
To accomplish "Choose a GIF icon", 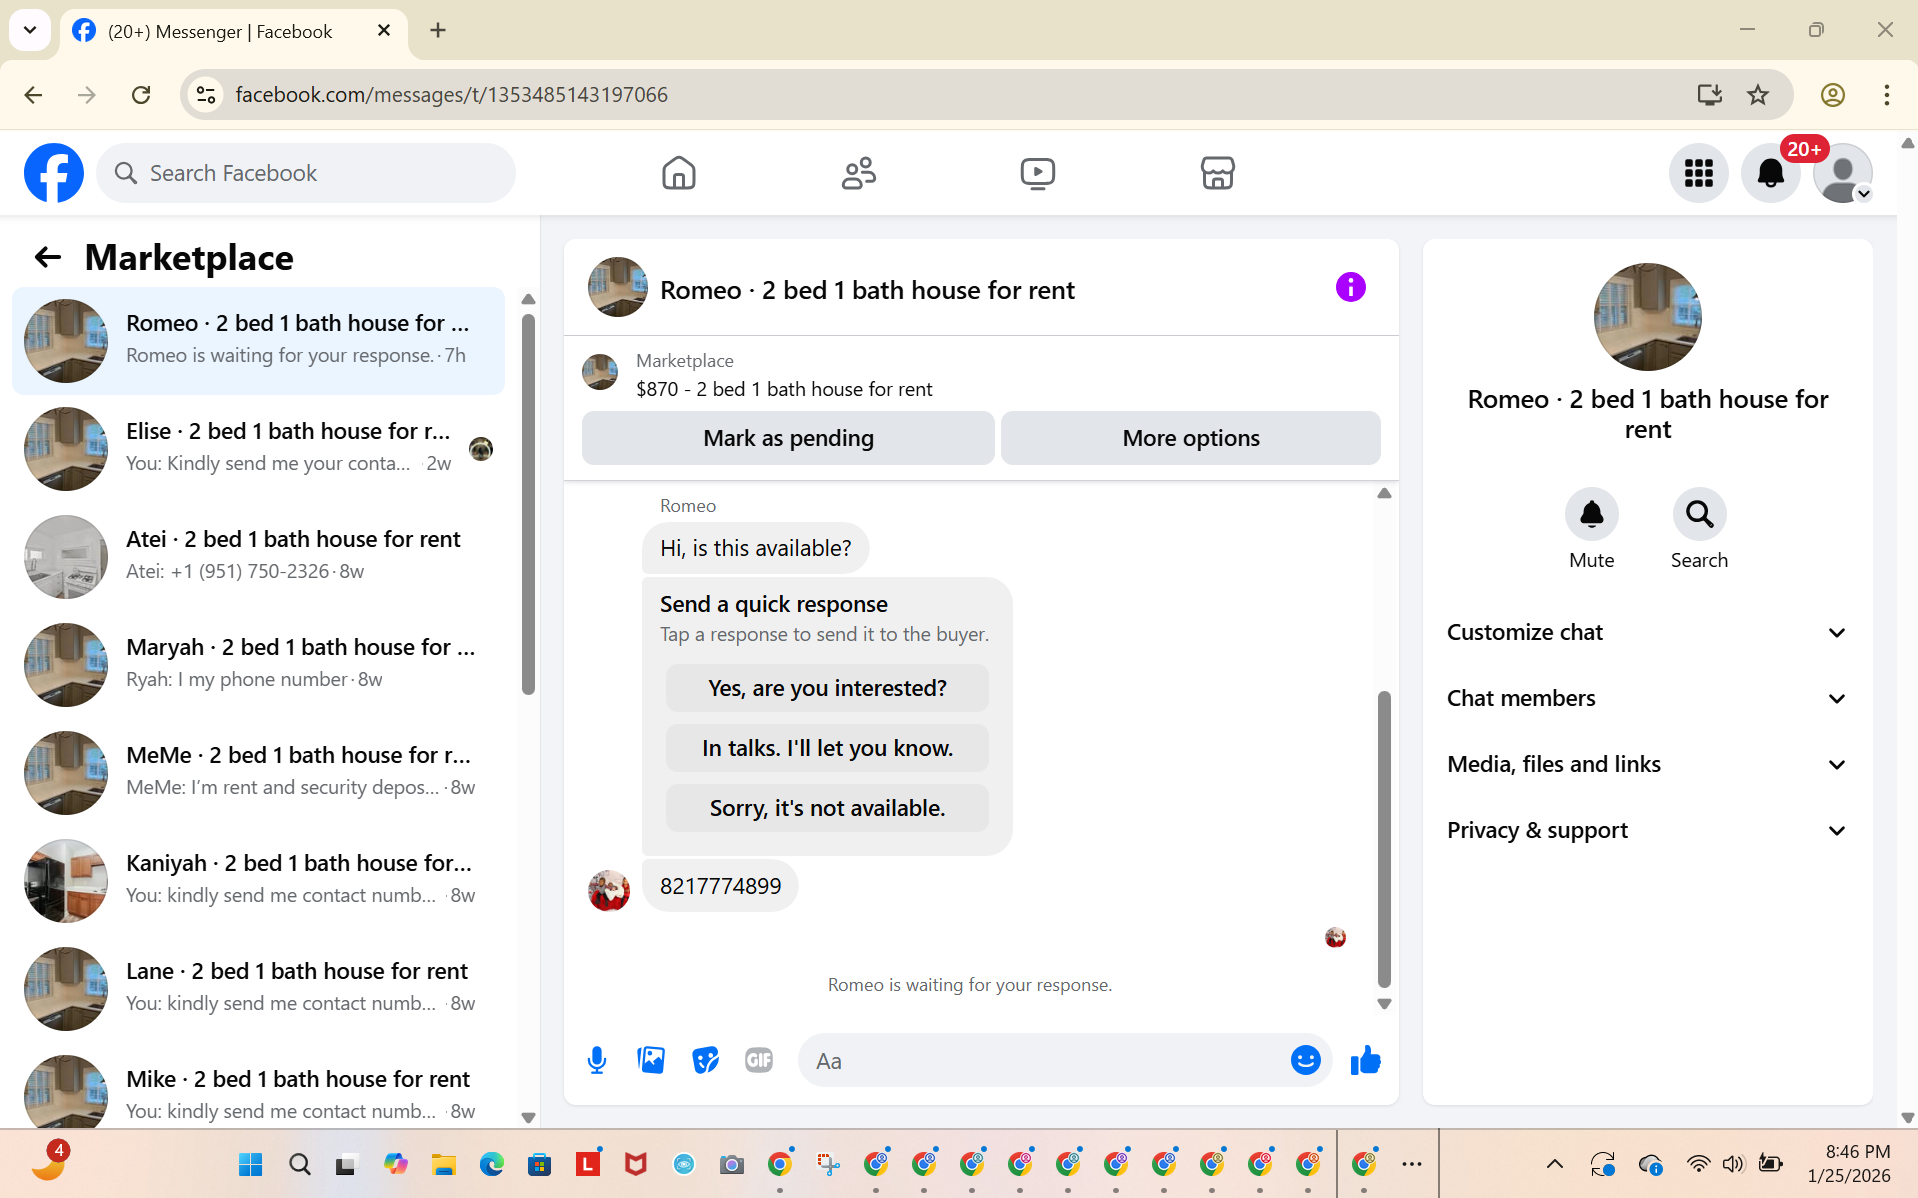I will coord(759,1060).
